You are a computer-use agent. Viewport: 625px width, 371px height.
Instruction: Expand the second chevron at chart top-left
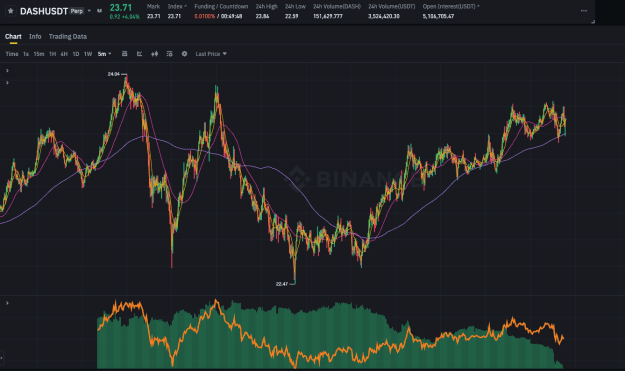(7, 82)
